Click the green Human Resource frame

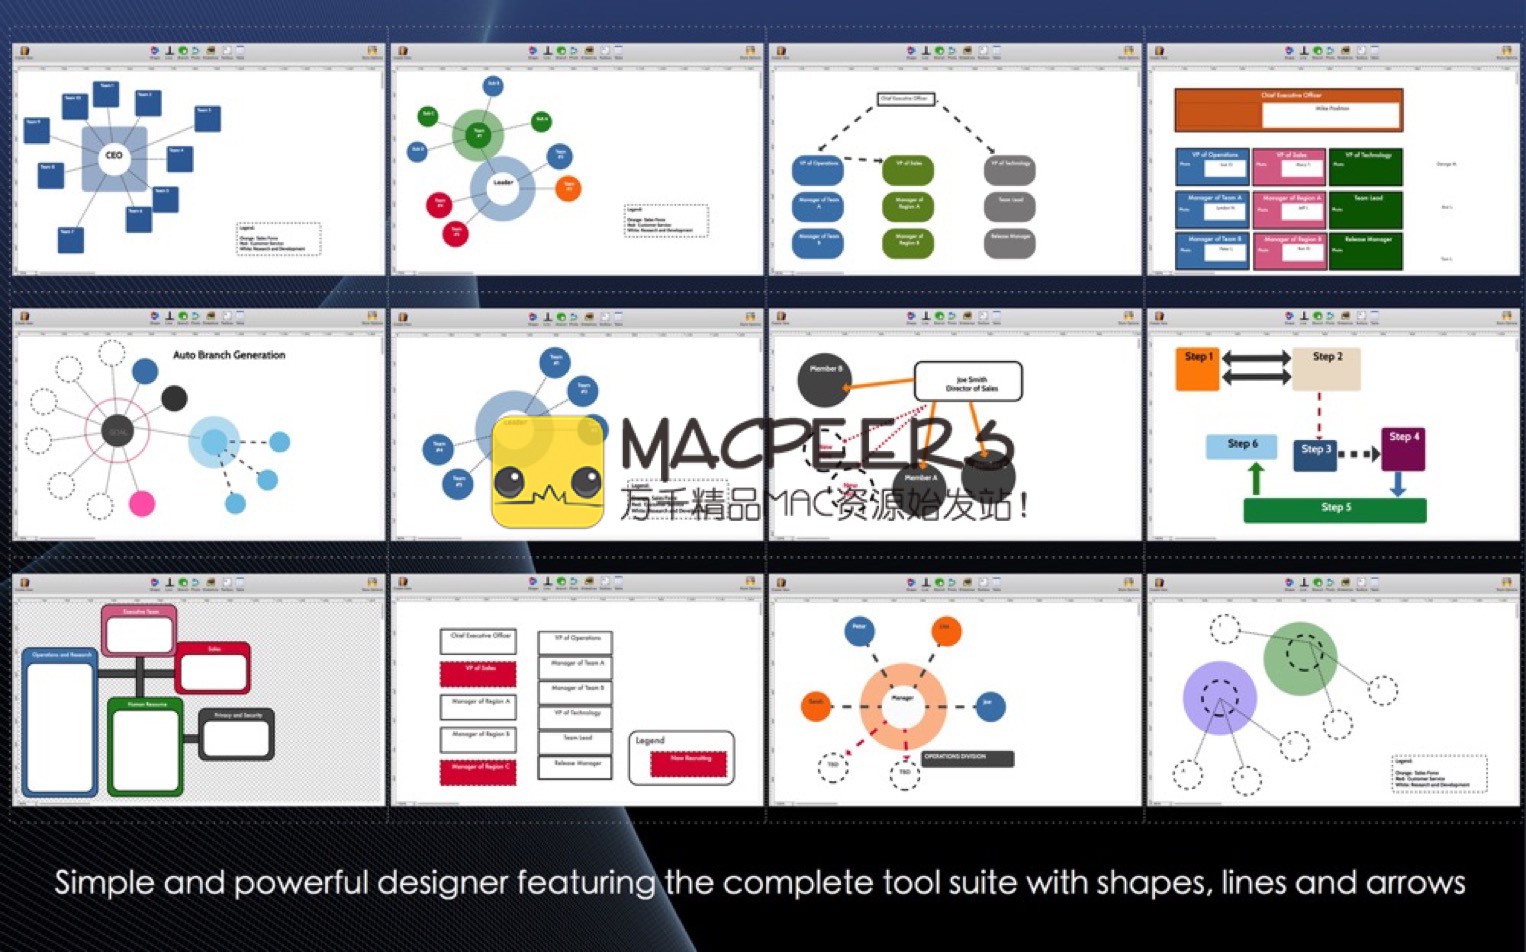(146, 746)
